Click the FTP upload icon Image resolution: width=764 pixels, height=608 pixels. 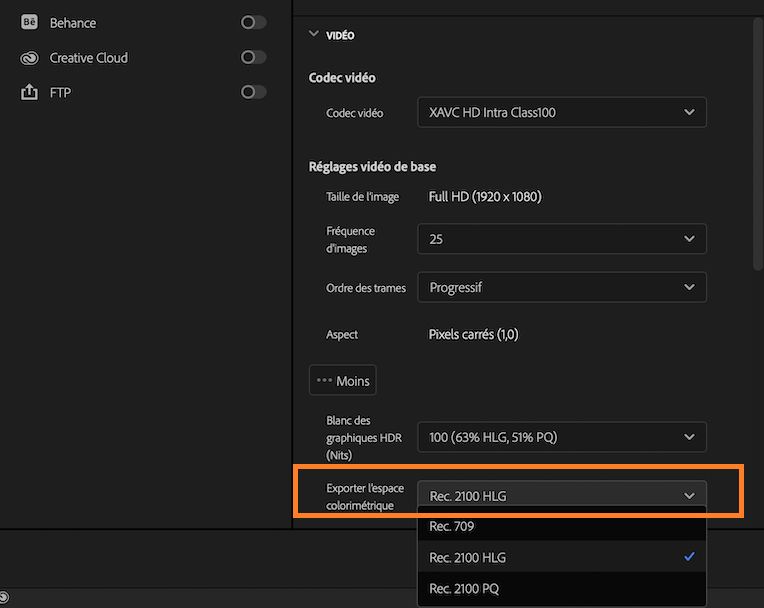(x=29, y=92)
